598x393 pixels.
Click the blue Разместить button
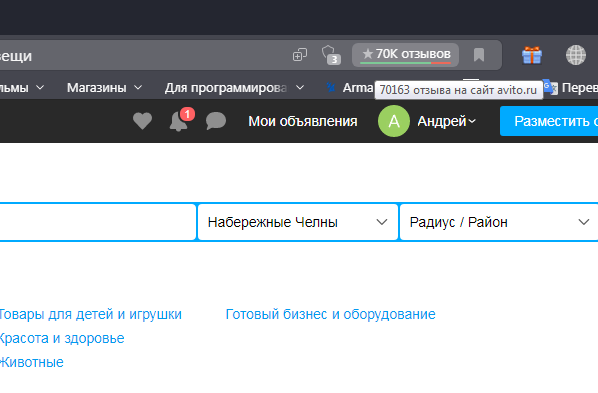click(549, 121)
